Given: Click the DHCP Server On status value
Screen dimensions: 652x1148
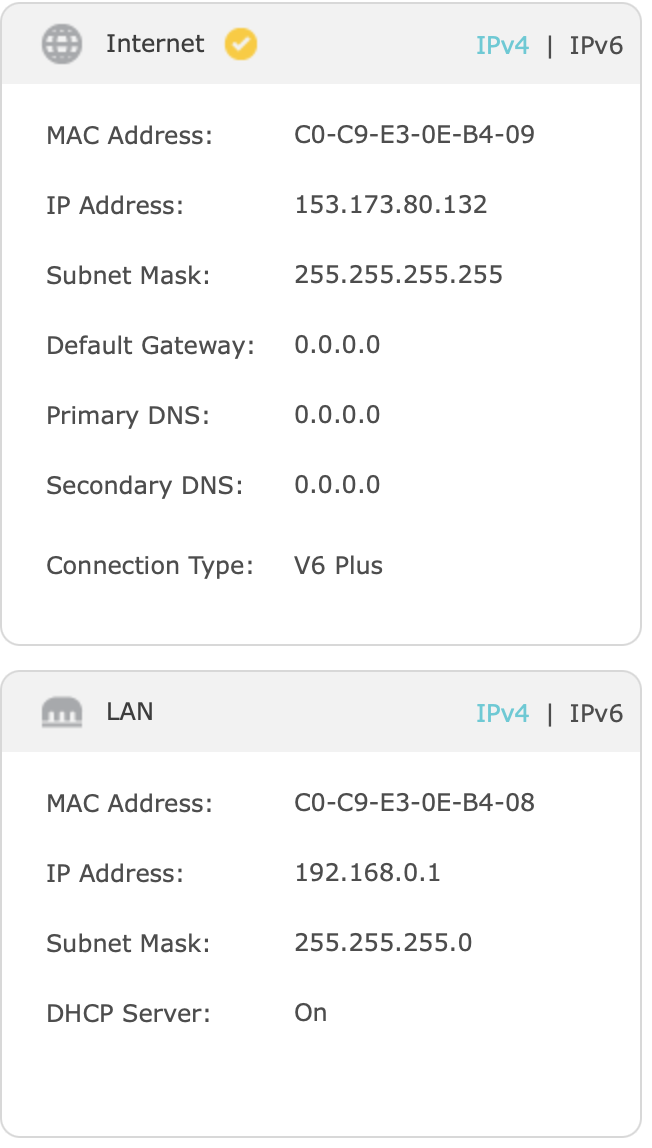Looking at the screenshot, I should click(x=310, y=1012).
